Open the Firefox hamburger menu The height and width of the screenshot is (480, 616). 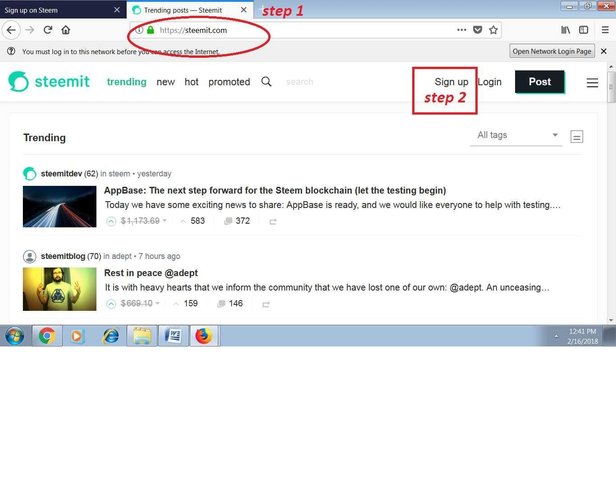[x=605, y=30]
